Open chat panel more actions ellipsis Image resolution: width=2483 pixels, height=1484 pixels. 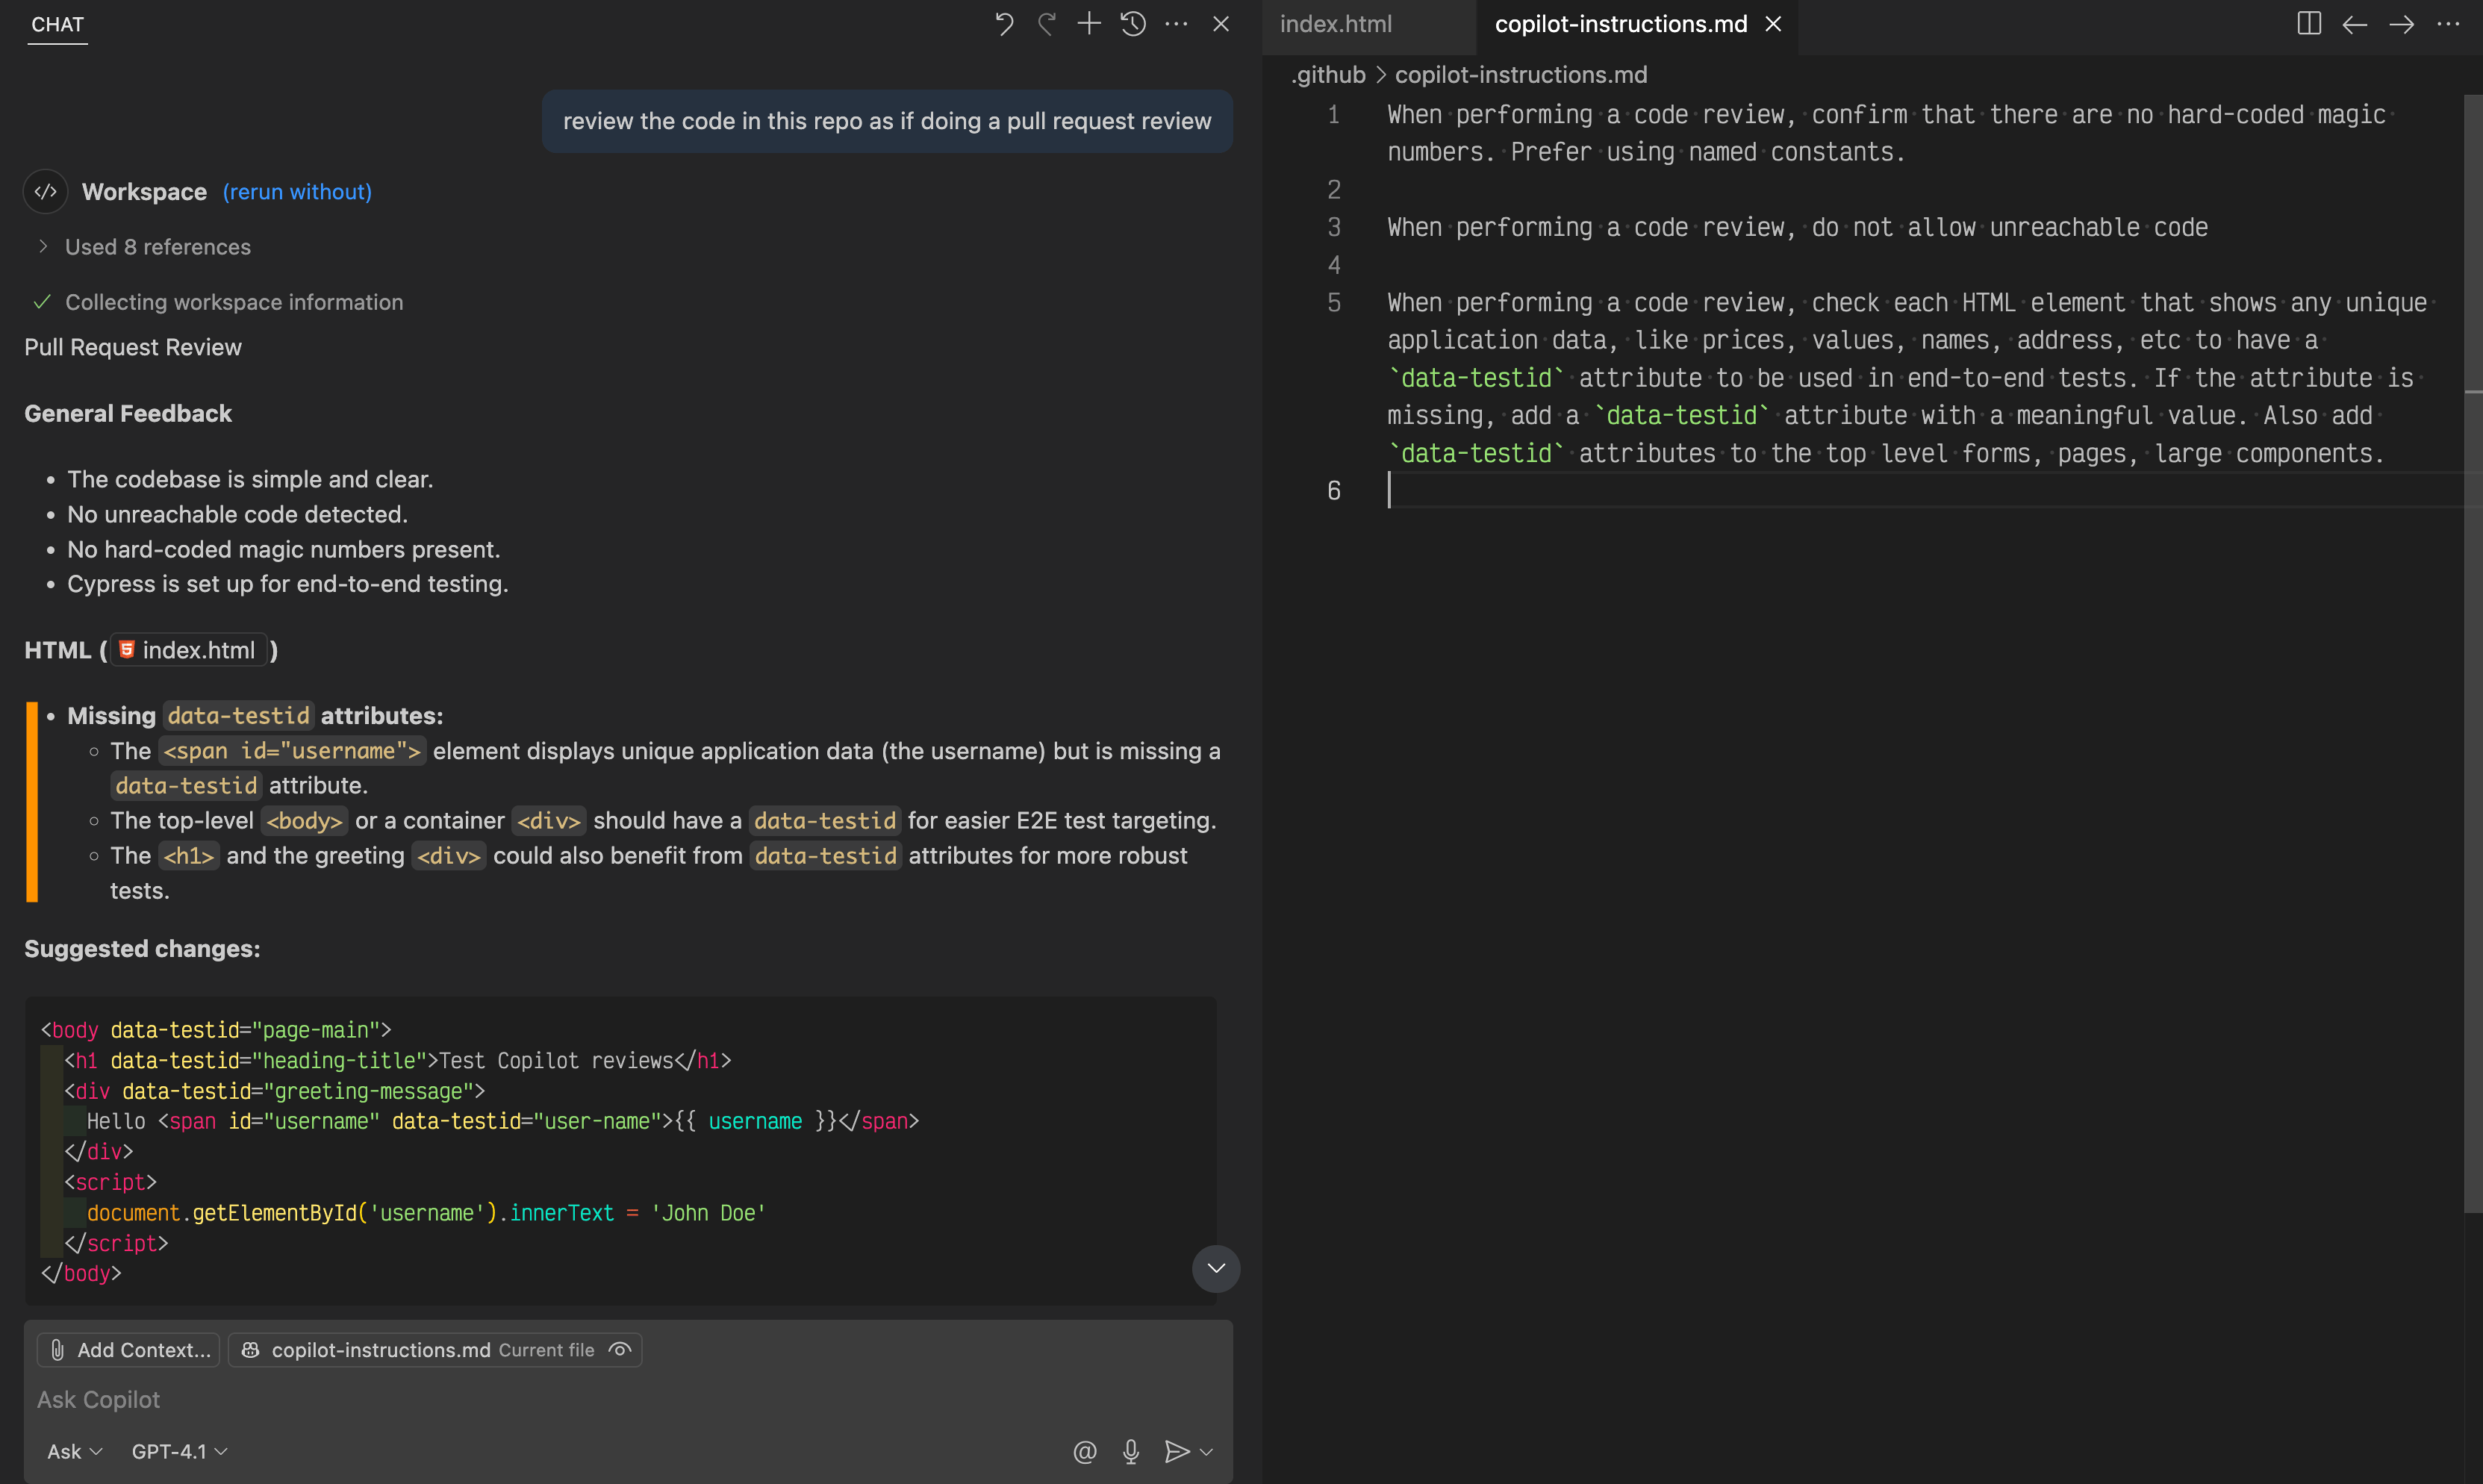pos(1177,24)
